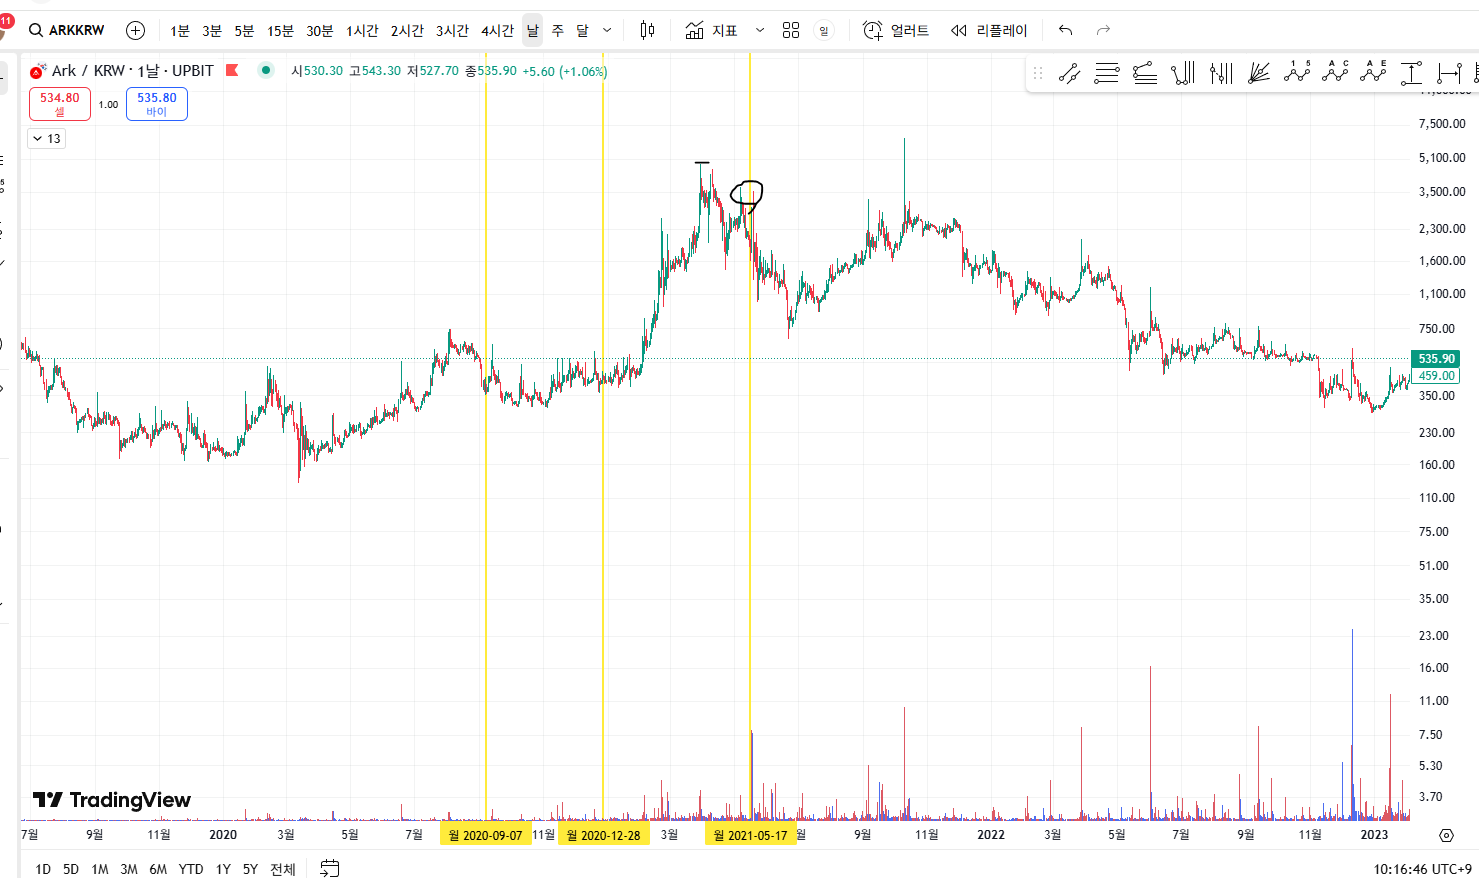Set the date range to 5D
1479x878 pixels.
pyautogui.click(x=71, y=869)
